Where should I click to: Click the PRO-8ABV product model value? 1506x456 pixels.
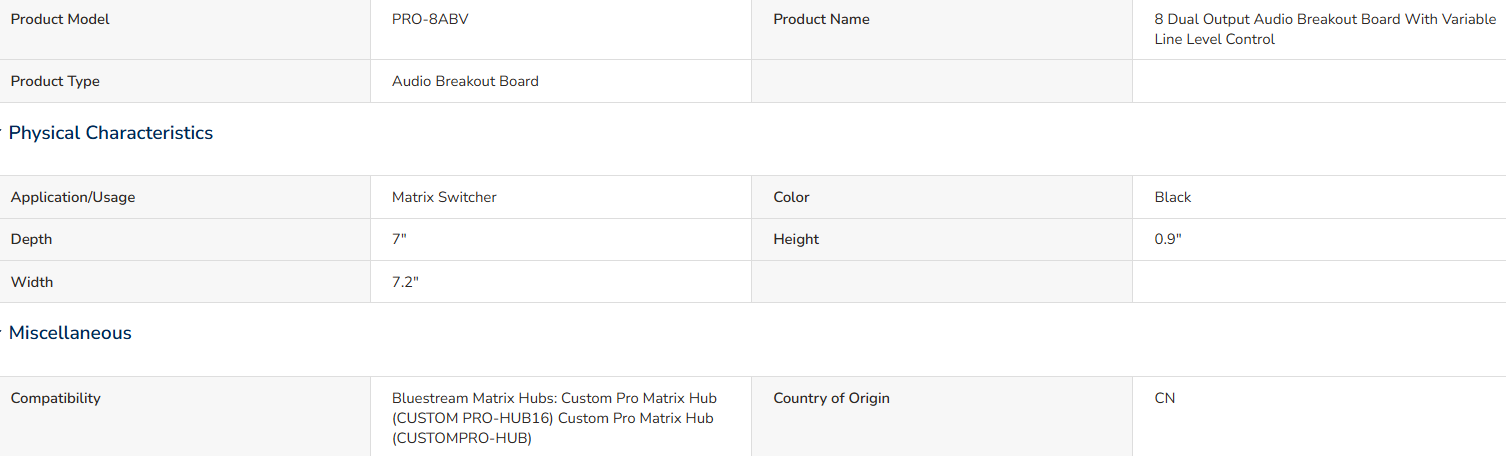pos(430,19)
